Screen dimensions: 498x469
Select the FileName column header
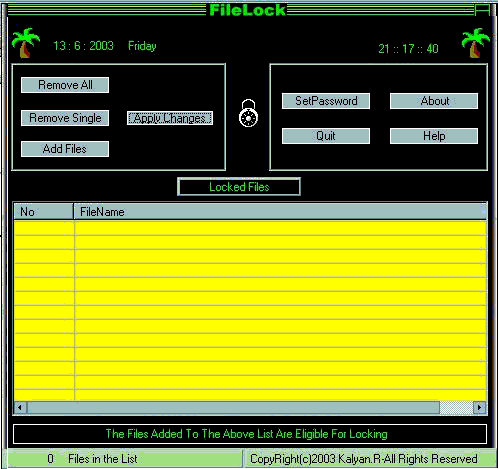point(280,212)
